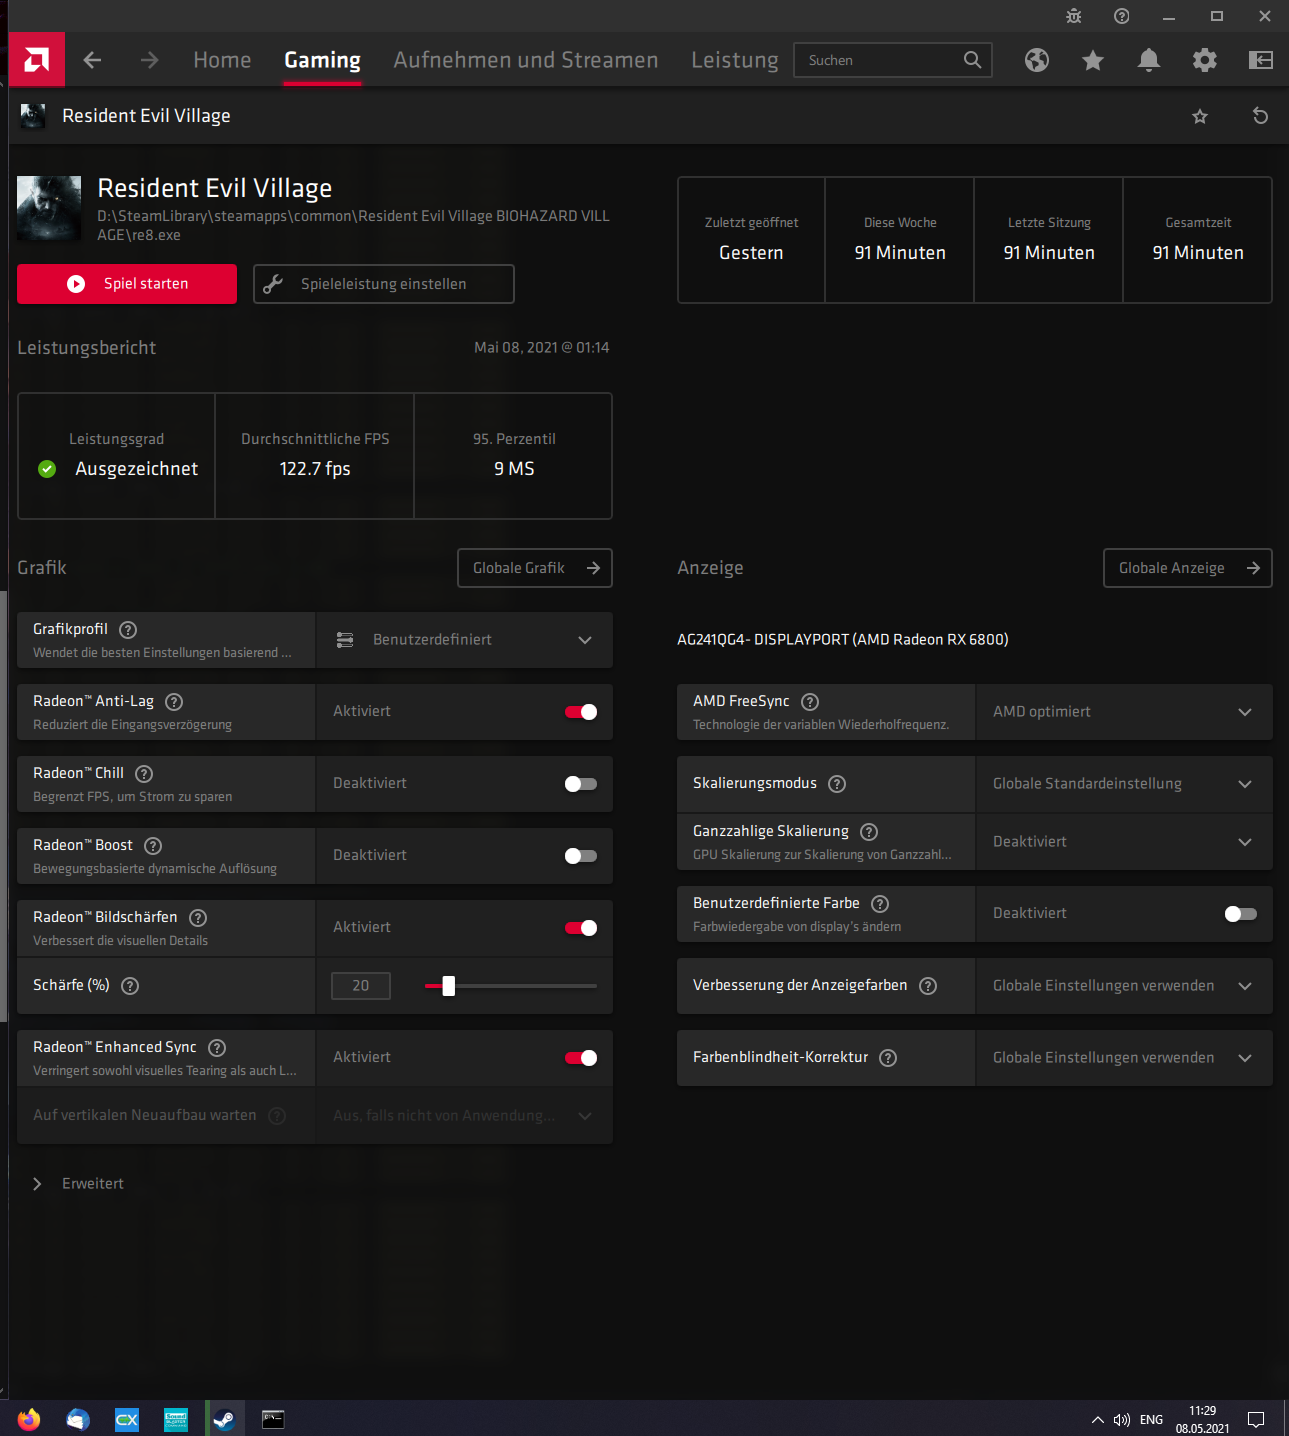Toggle the sidebar panel icon
The height and width of the screenshot is (1436, 1289).
[x=1261, y=60]
